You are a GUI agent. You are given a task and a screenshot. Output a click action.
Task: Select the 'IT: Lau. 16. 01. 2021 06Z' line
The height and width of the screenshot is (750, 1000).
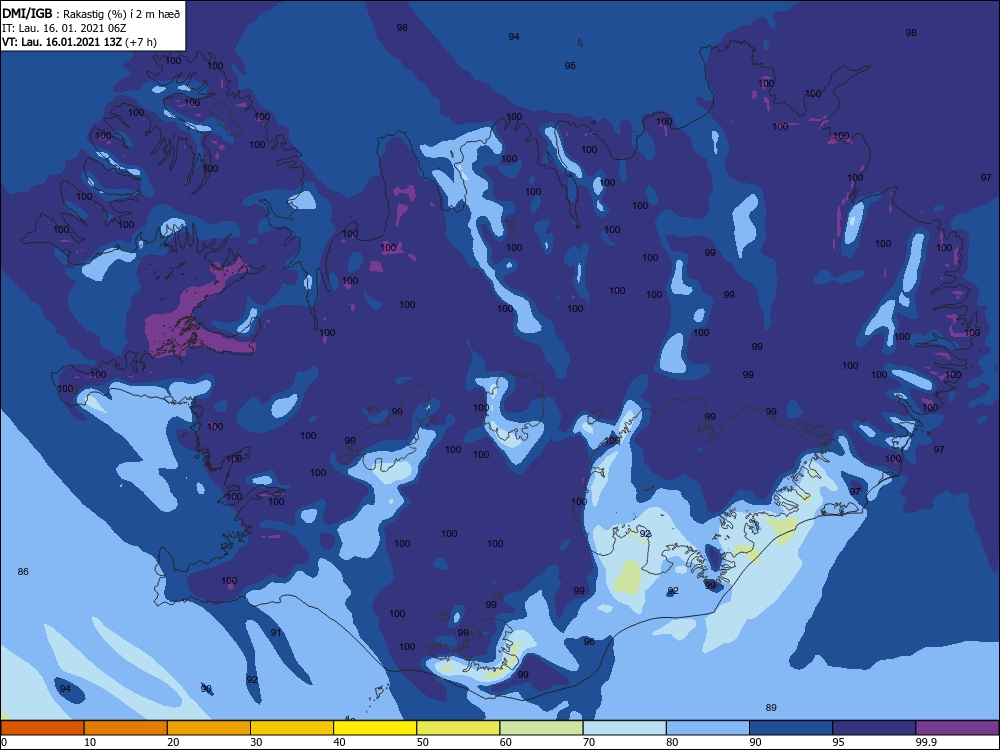coord(64,28)
